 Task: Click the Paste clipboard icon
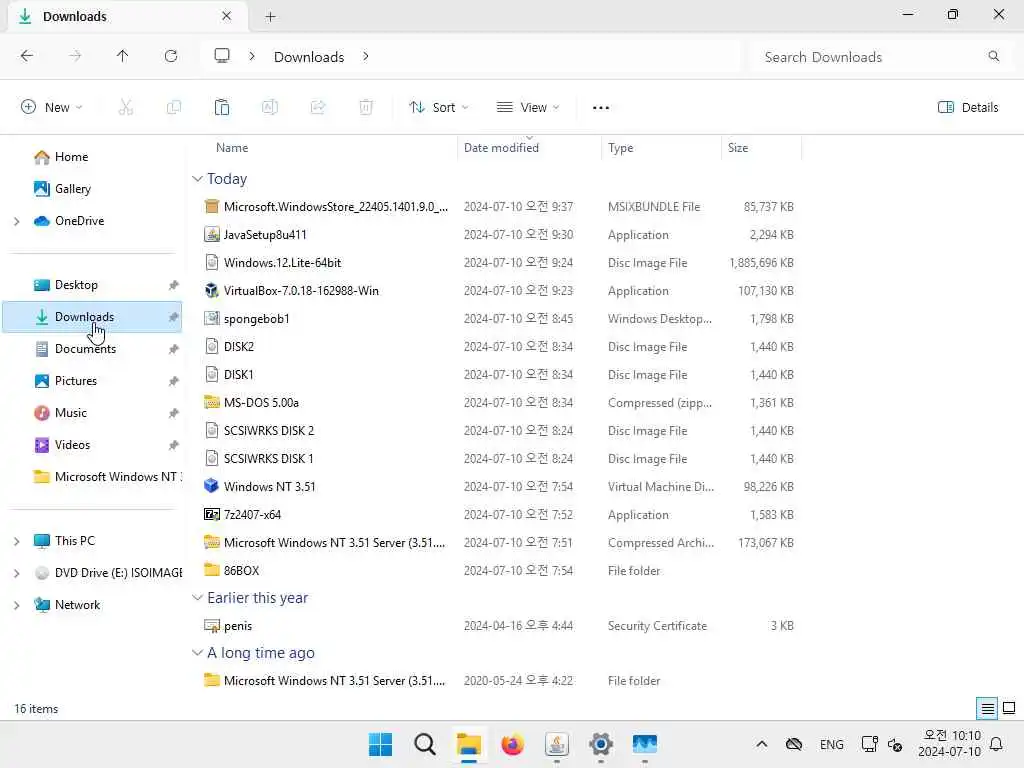click(222, 107)
